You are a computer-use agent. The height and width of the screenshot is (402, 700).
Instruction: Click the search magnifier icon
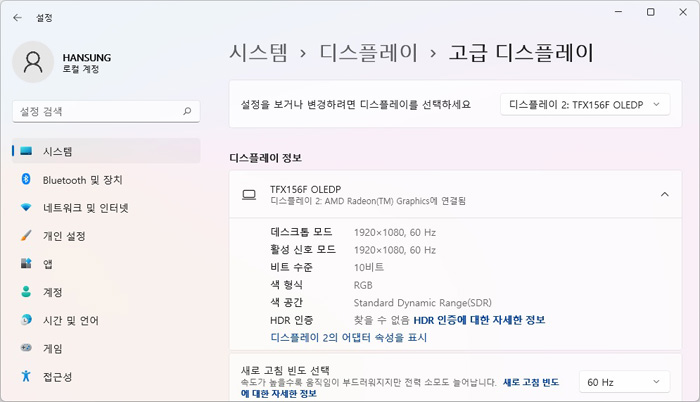(x=187, y=111)
